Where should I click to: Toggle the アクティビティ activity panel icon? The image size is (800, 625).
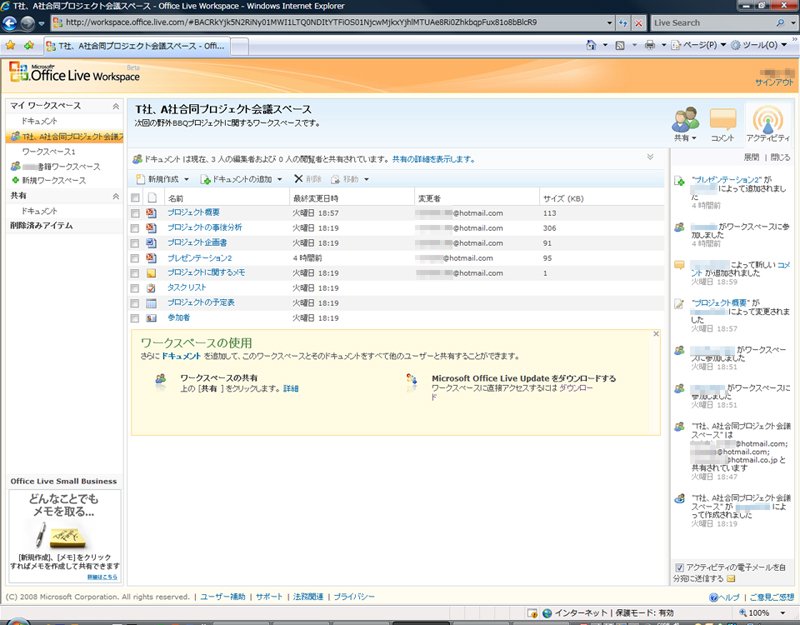pyautogui.click(x=767, y=120)
